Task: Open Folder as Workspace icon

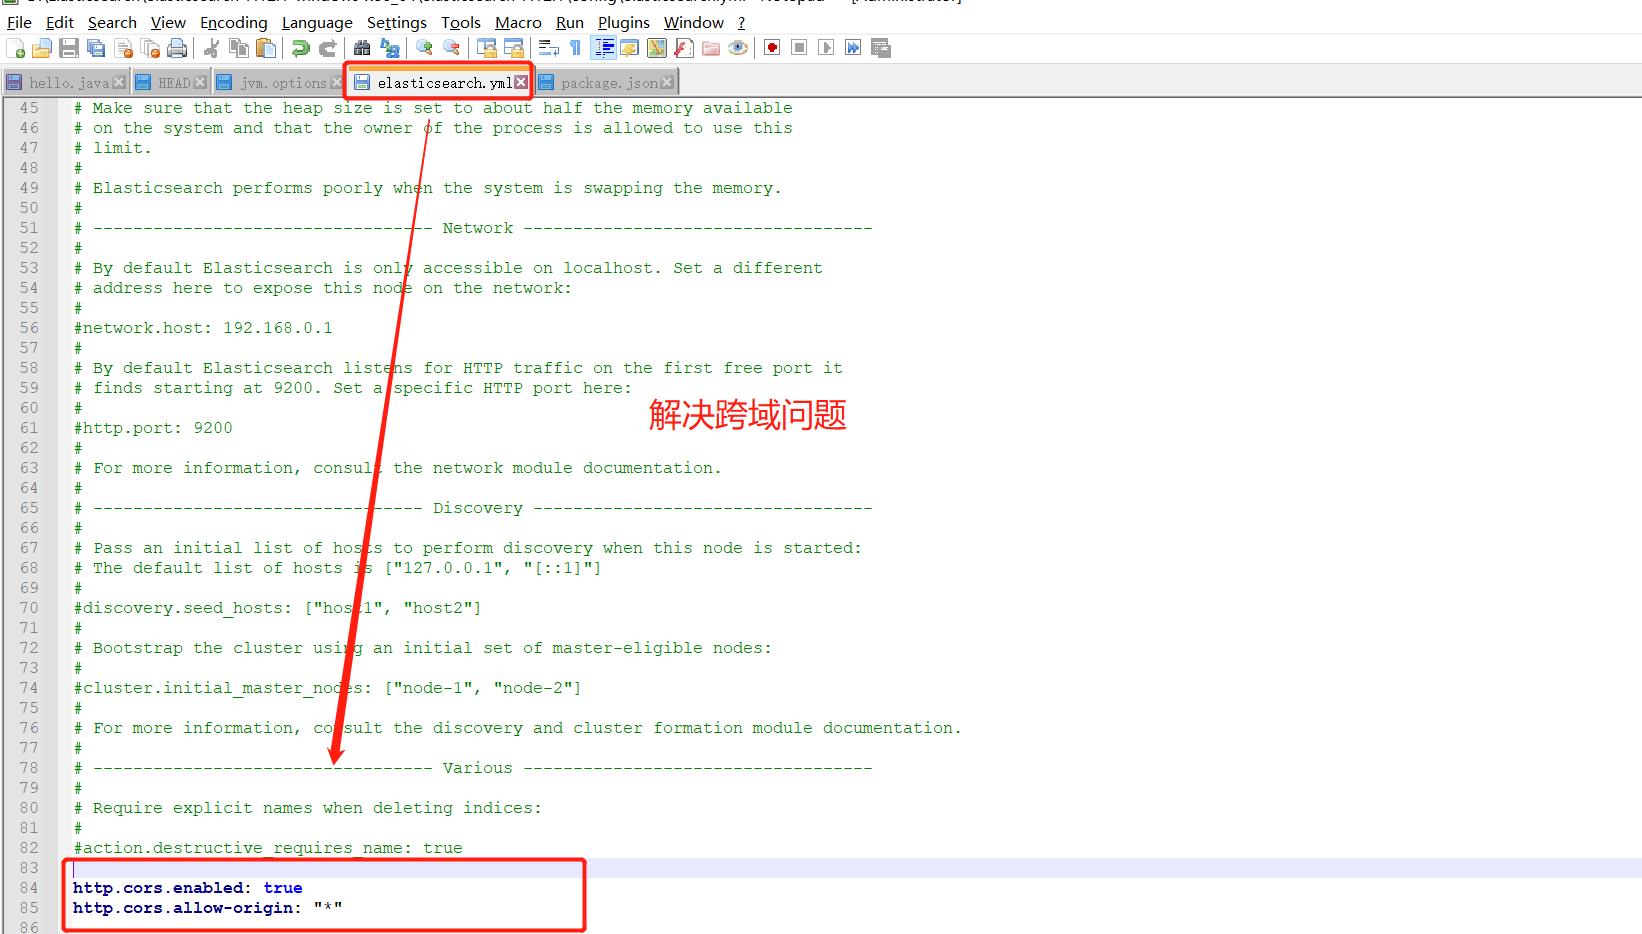Action: click(710, 48)
